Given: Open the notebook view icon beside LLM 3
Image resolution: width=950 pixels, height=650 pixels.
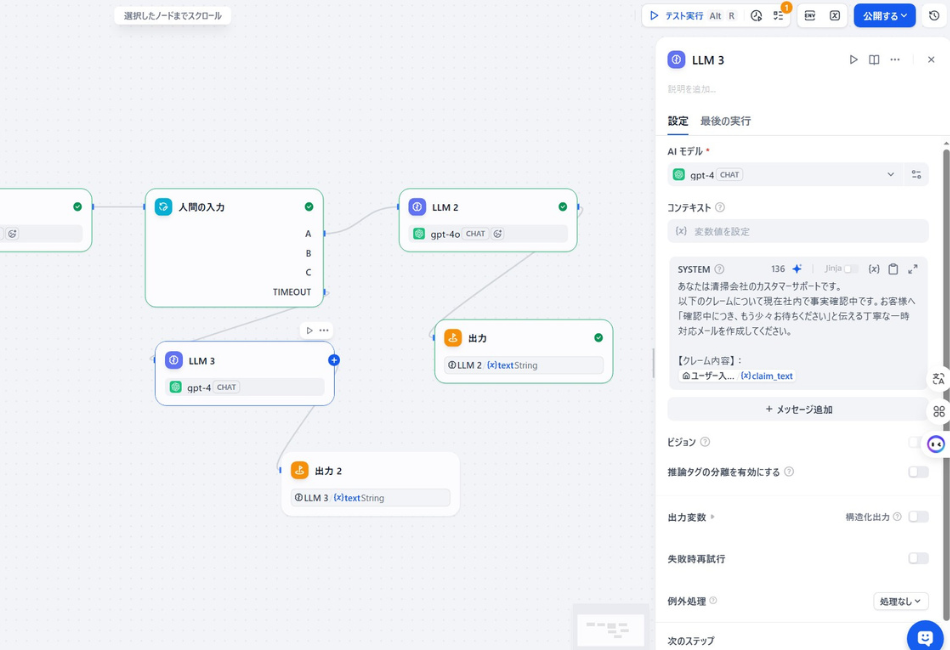Looking at the screenshot, I should pyautogui.click(x=874, y=59).
